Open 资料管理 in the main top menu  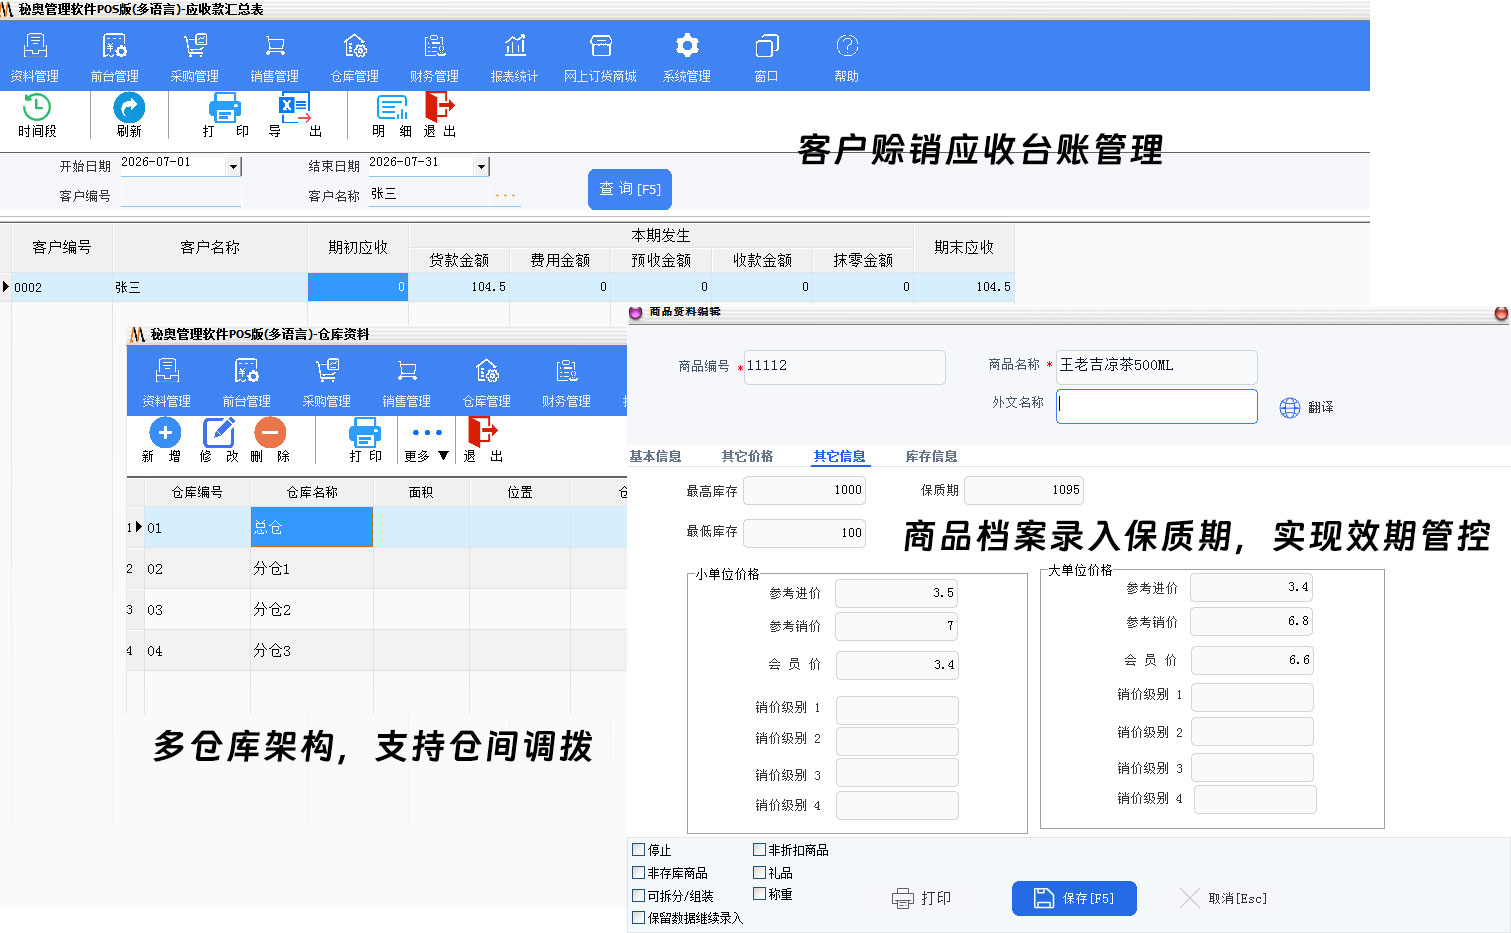pyautogui.click(x=35, y=57)
